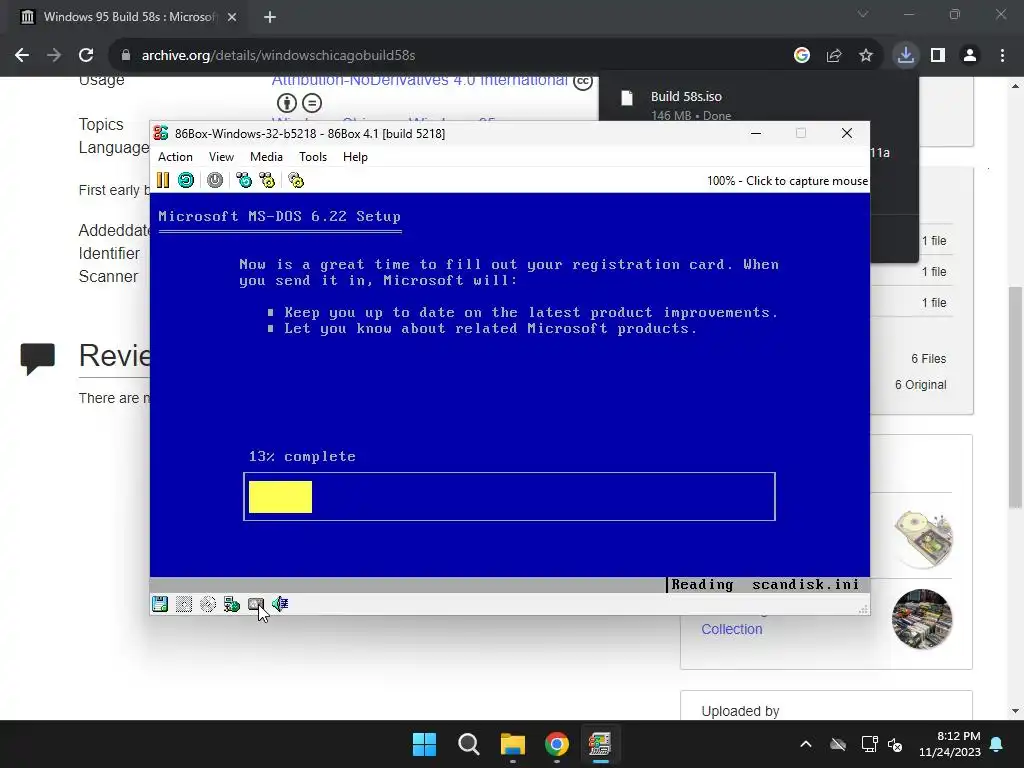Show hidden system tray icons
This screenshot has height=768, width=1024.
(x=806, y=744)
